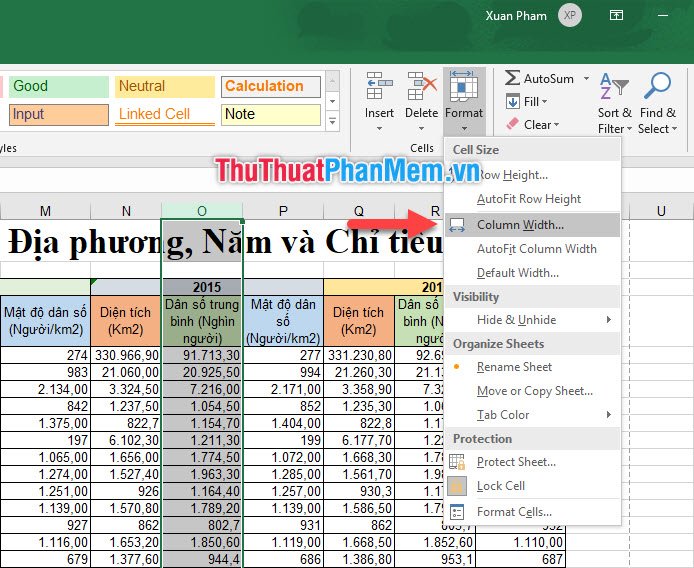Expand the AutoSum dropdown arrow
Viewport: 694px width, 568px height.
click(586, 78)
